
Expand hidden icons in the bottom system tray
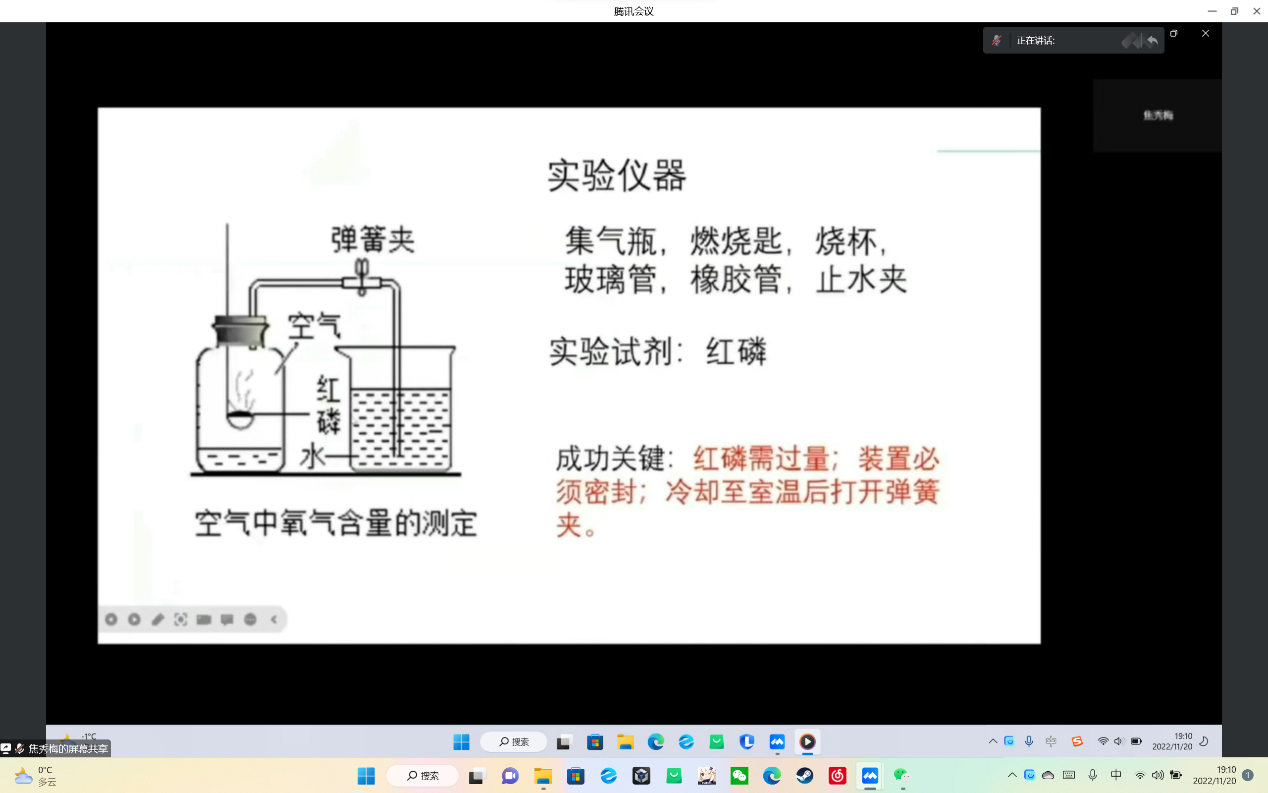point(1012,776)
